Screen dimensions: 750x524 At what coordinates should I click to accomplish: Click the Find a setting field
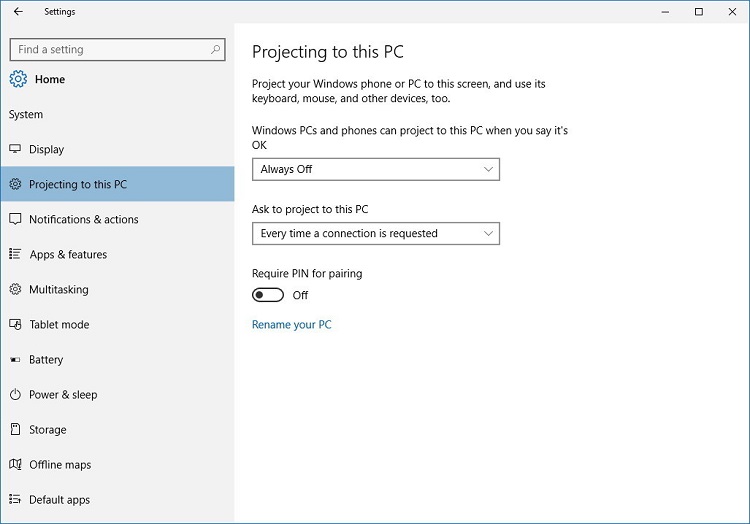pyautogui.click(x=118, y=49)
